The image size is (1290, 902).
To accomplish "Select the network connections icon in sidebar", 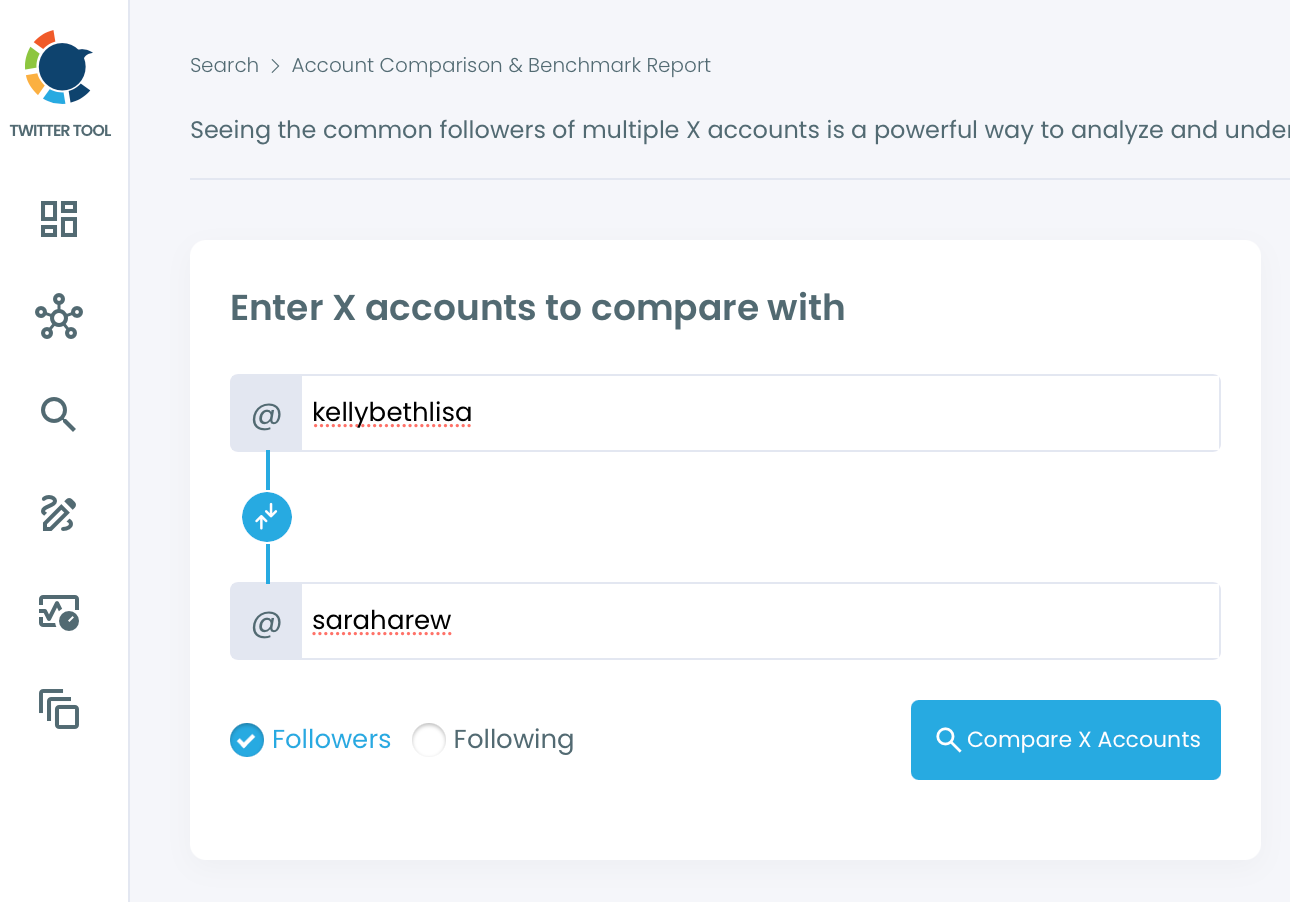I will click(58, 317).
